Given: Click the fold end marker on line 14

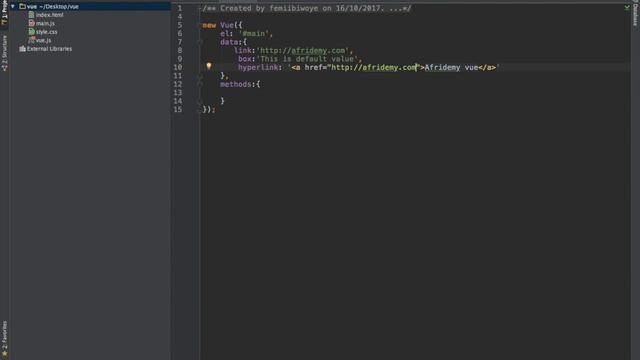Looking at the screenshot, I should 200,101.
